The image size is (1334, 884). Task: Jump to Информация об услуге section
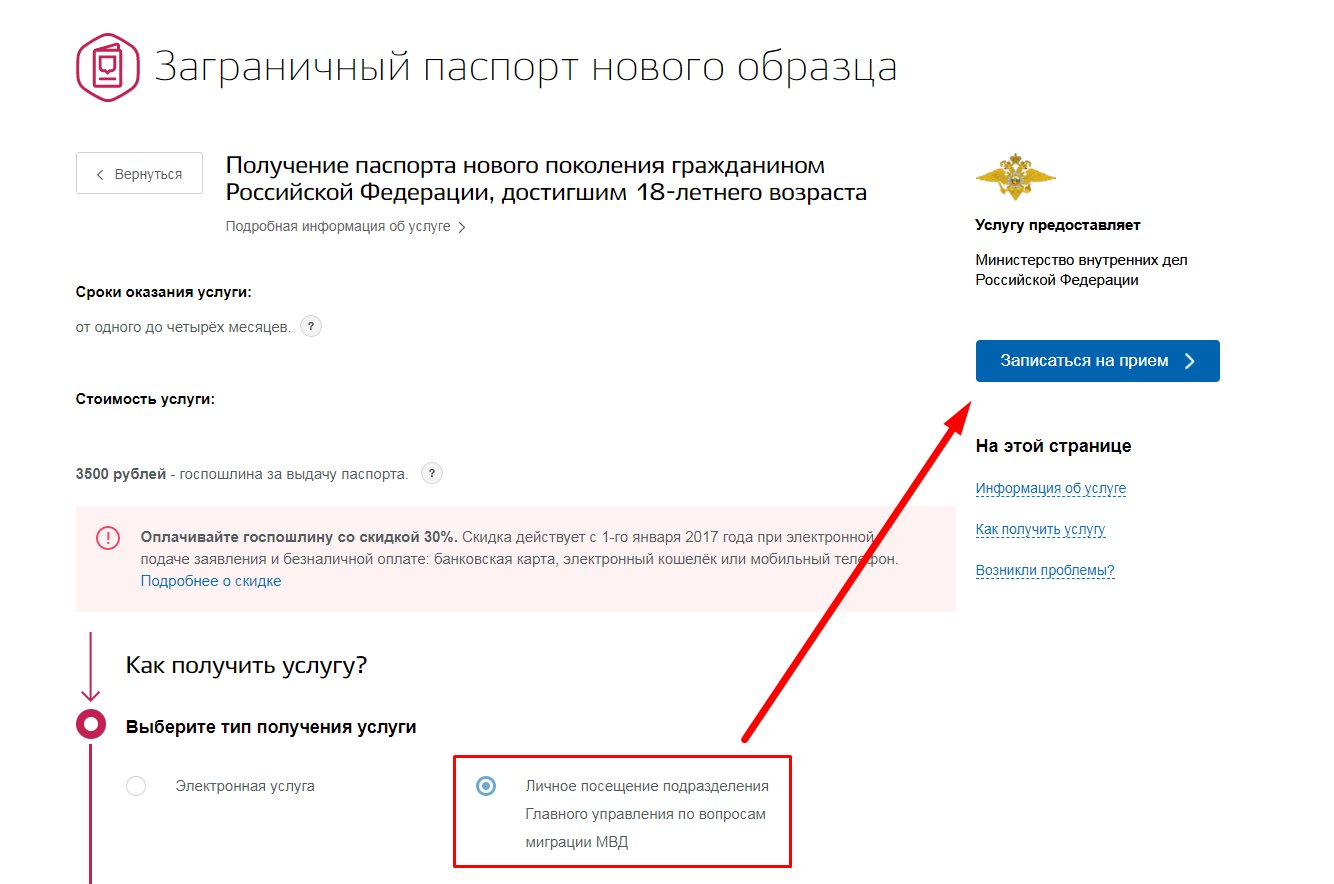pyautogui.click(x=1051, y=489)
